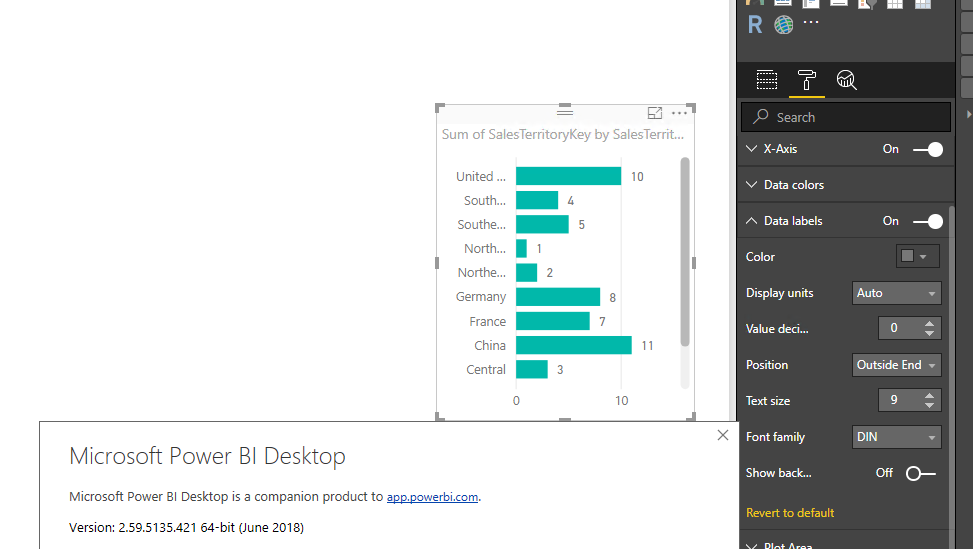Expand the Data colors section

[751, 185]
